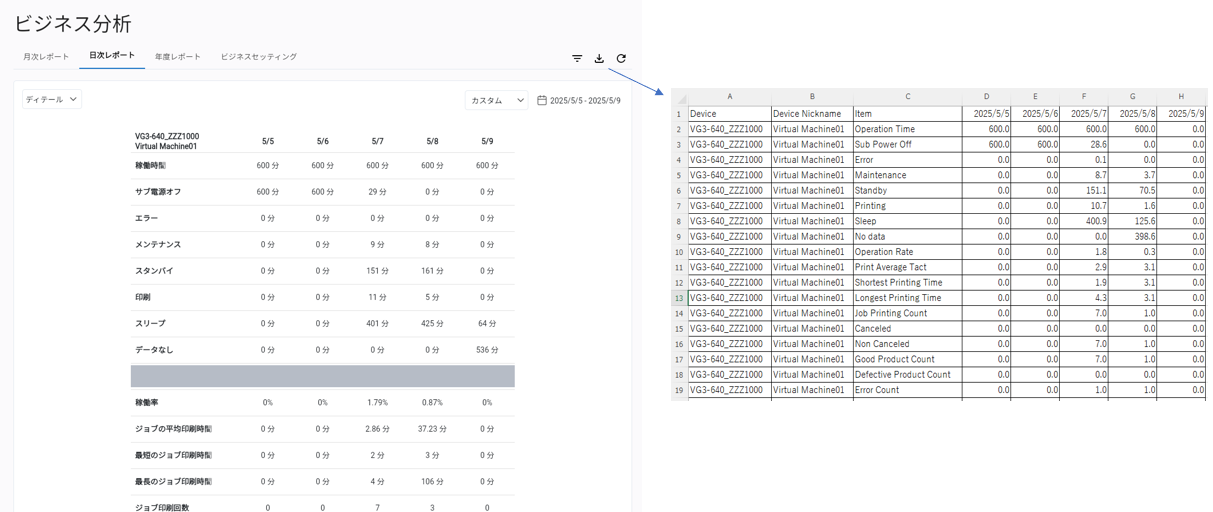Select the 日次レポート tab
This screenshot has width=1213, height=512.
pyautogui.click(x=112, y=56)
